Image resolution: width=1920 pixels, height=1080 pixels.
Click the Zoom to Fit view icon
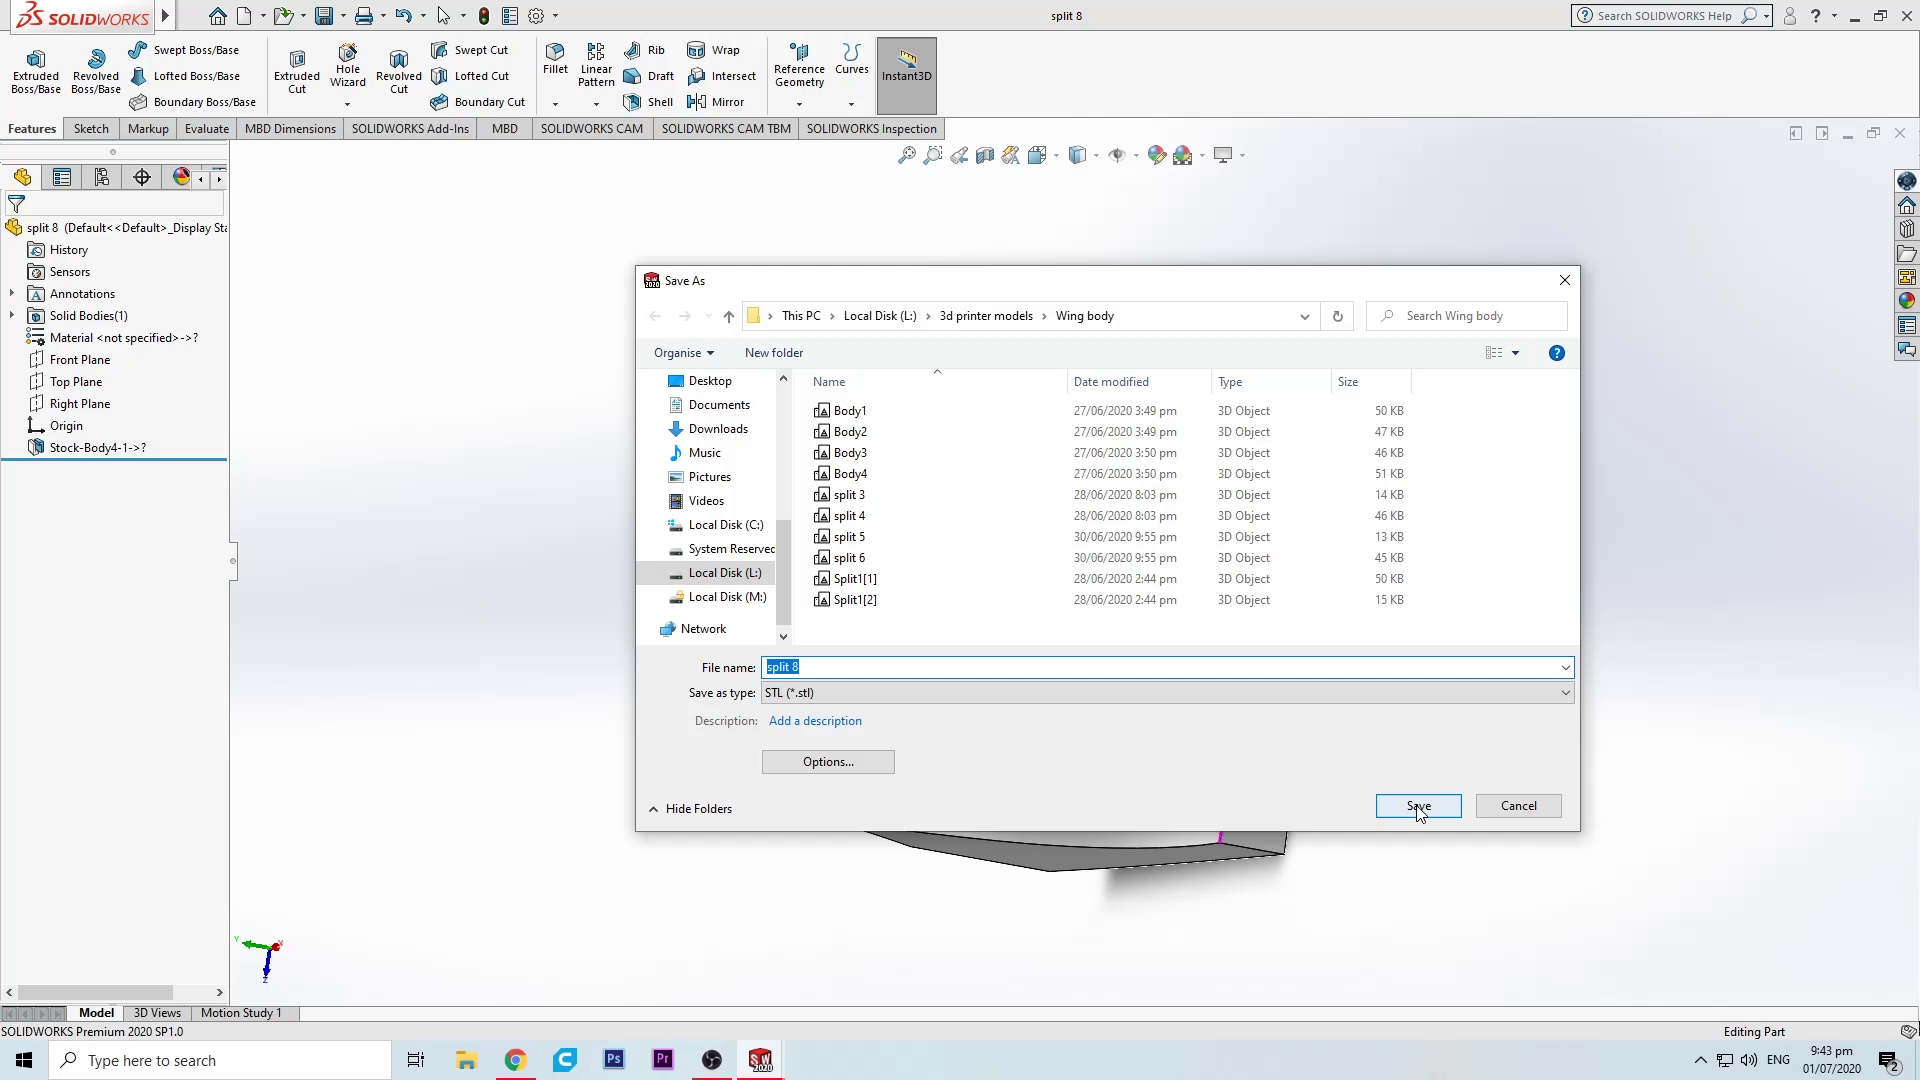[x=907, y=155]
